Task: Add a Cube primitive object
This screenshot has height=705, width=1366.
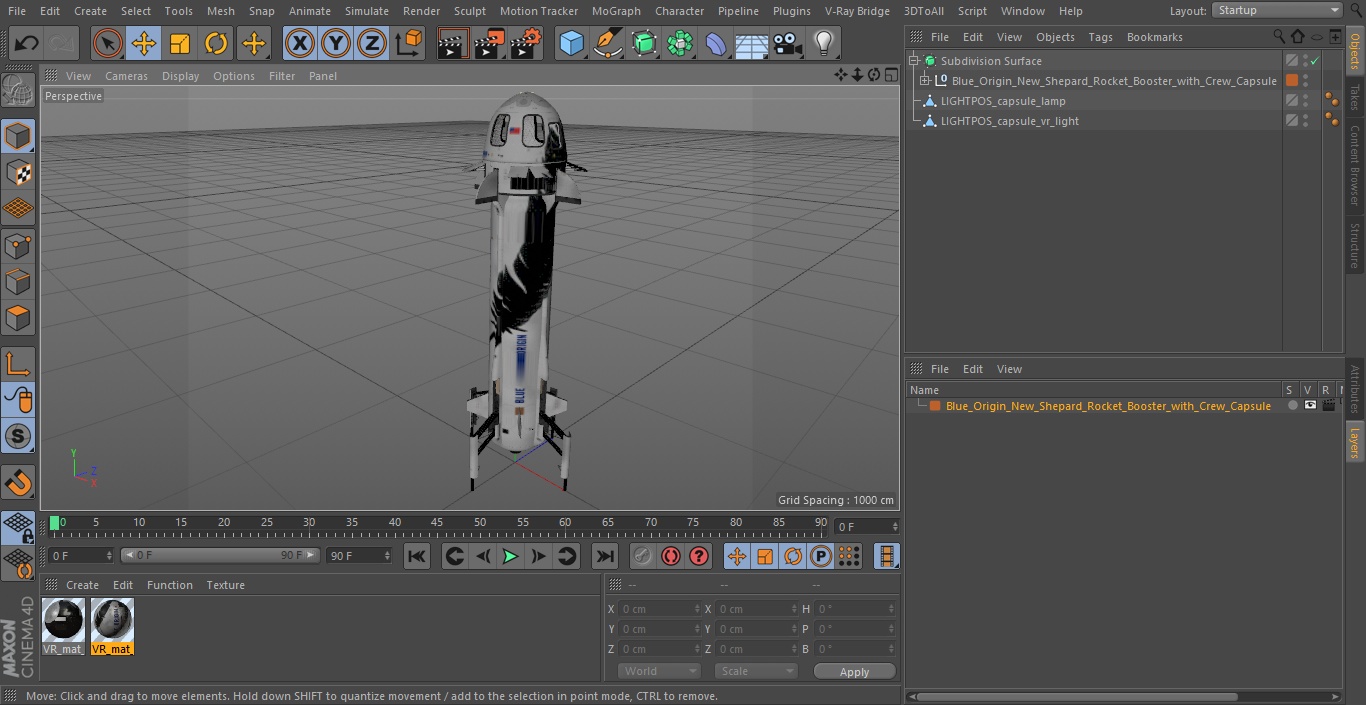Action: point(571,43)
